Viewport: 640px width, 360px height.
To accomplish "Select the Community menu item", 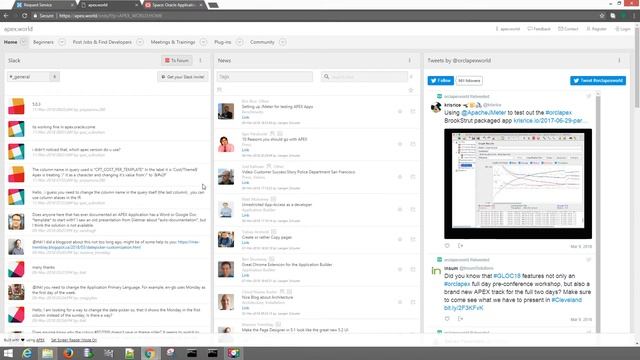I will click(x=262, y=42).
